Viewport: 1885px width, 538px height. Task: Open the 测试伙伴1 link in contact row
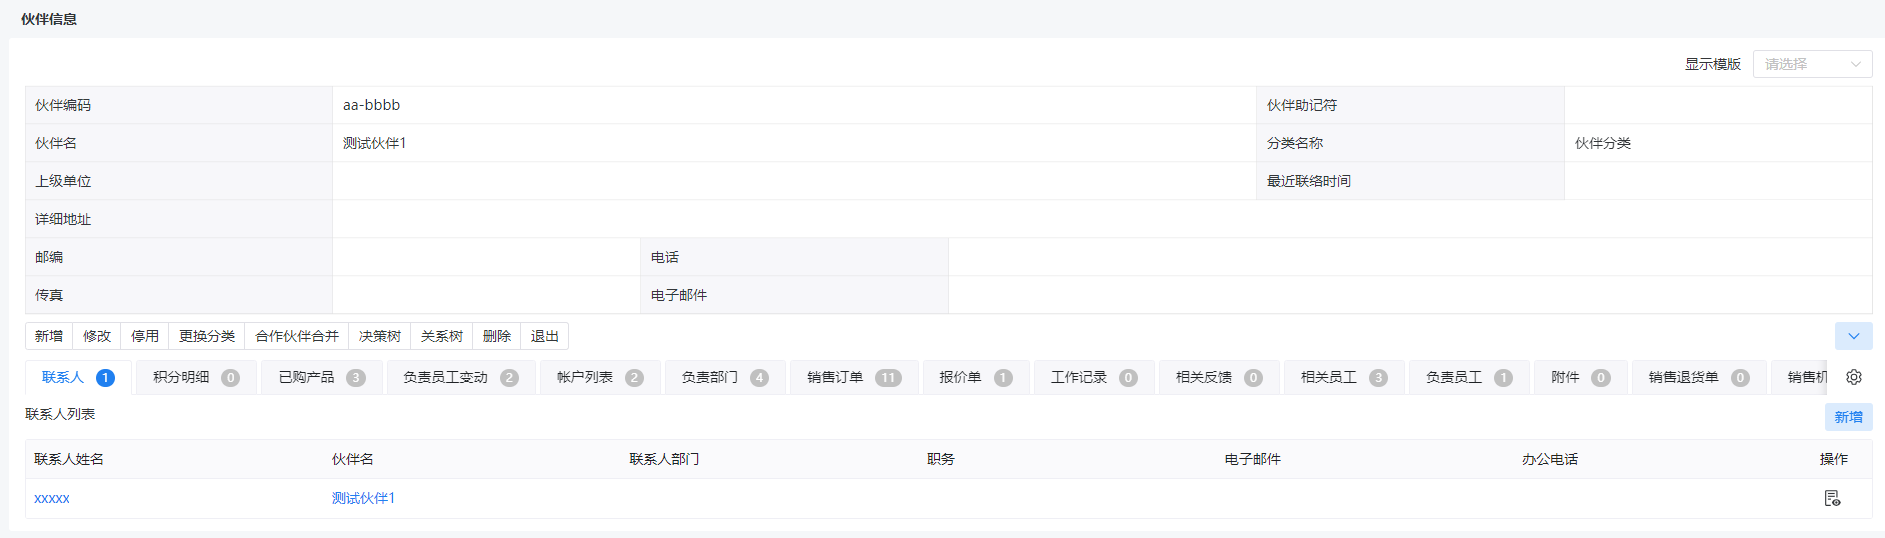click(363, 498)
